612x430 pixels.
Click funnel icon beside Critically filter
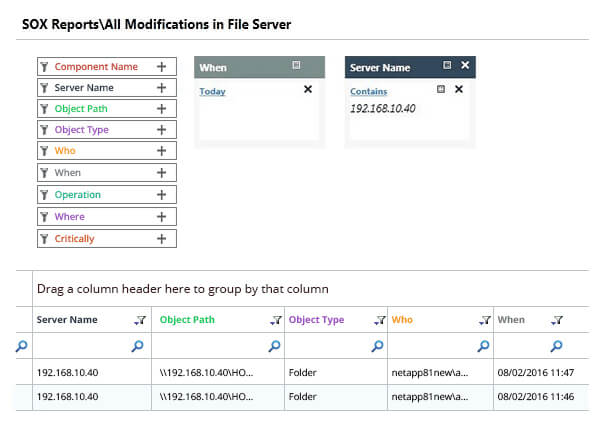(x=44, y=239)
